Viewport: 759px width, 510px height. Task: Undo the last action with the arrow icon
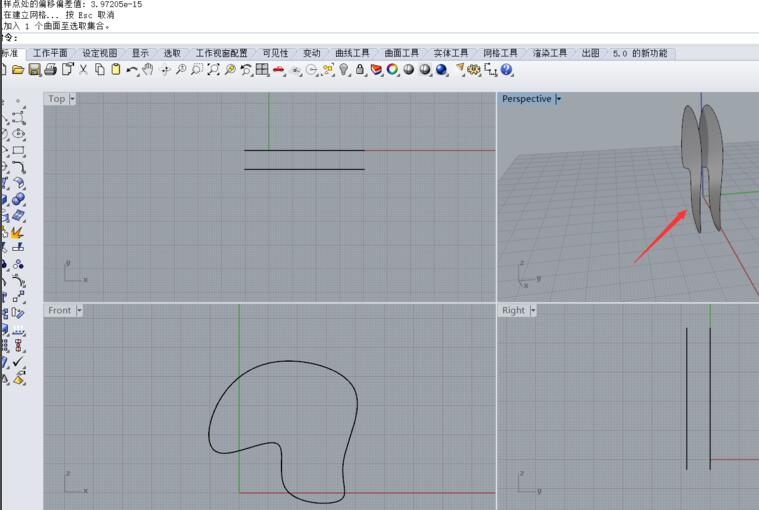click(132, 70)
